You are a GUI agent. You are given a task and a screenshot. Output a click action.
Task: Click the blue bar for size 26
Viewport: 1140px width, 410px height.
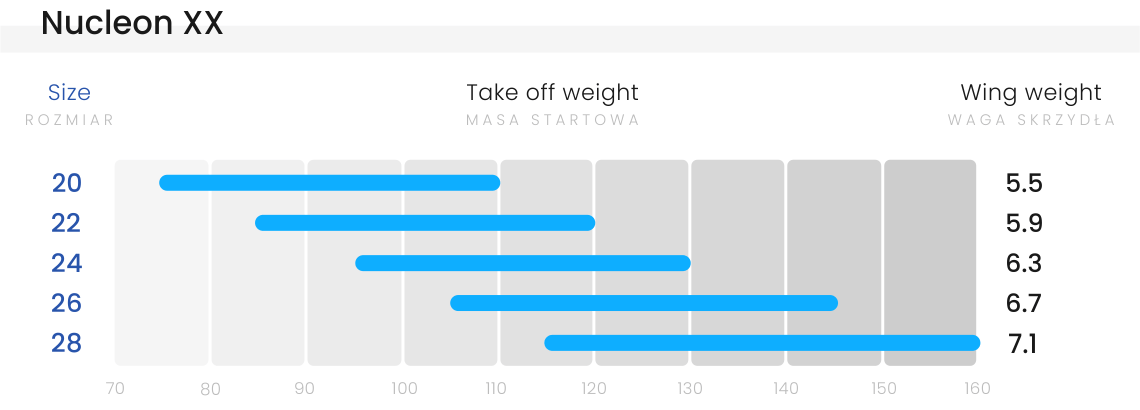pyautogui.click(x=644, y=303)
